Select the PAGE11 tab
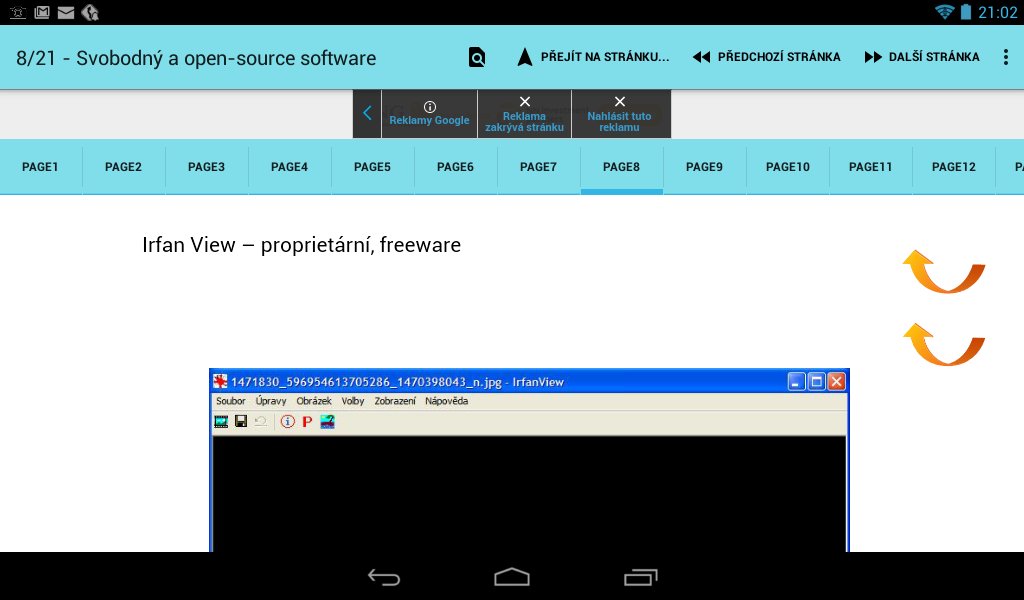1024x600 pixels. 871,167
